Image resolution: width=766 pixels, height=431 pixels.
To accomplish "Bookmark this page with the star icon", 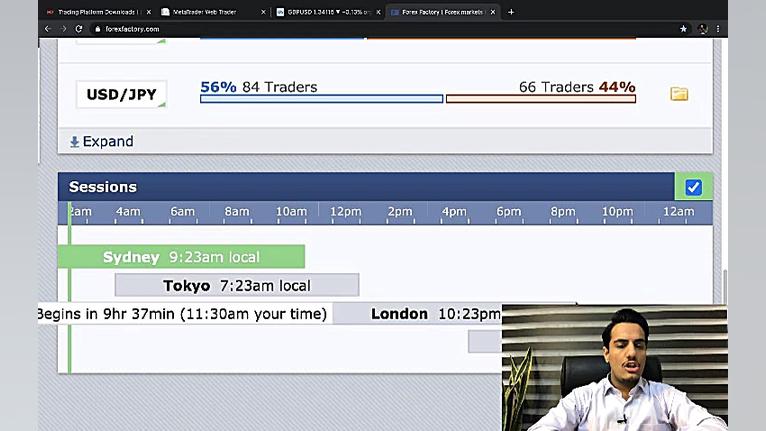I will (683, 29).
